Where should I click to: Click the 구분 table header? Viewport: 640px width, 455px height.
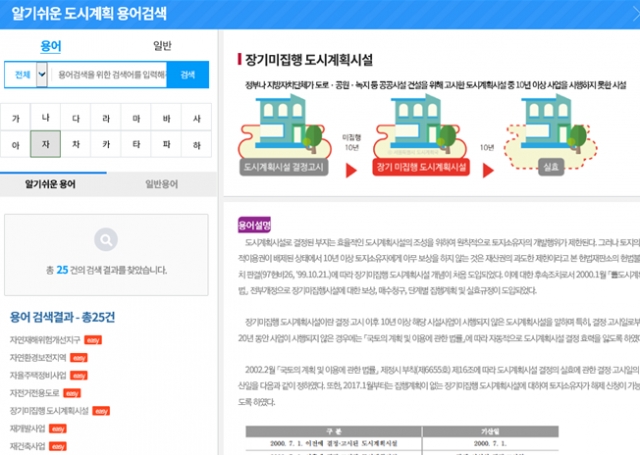(333, 431)
